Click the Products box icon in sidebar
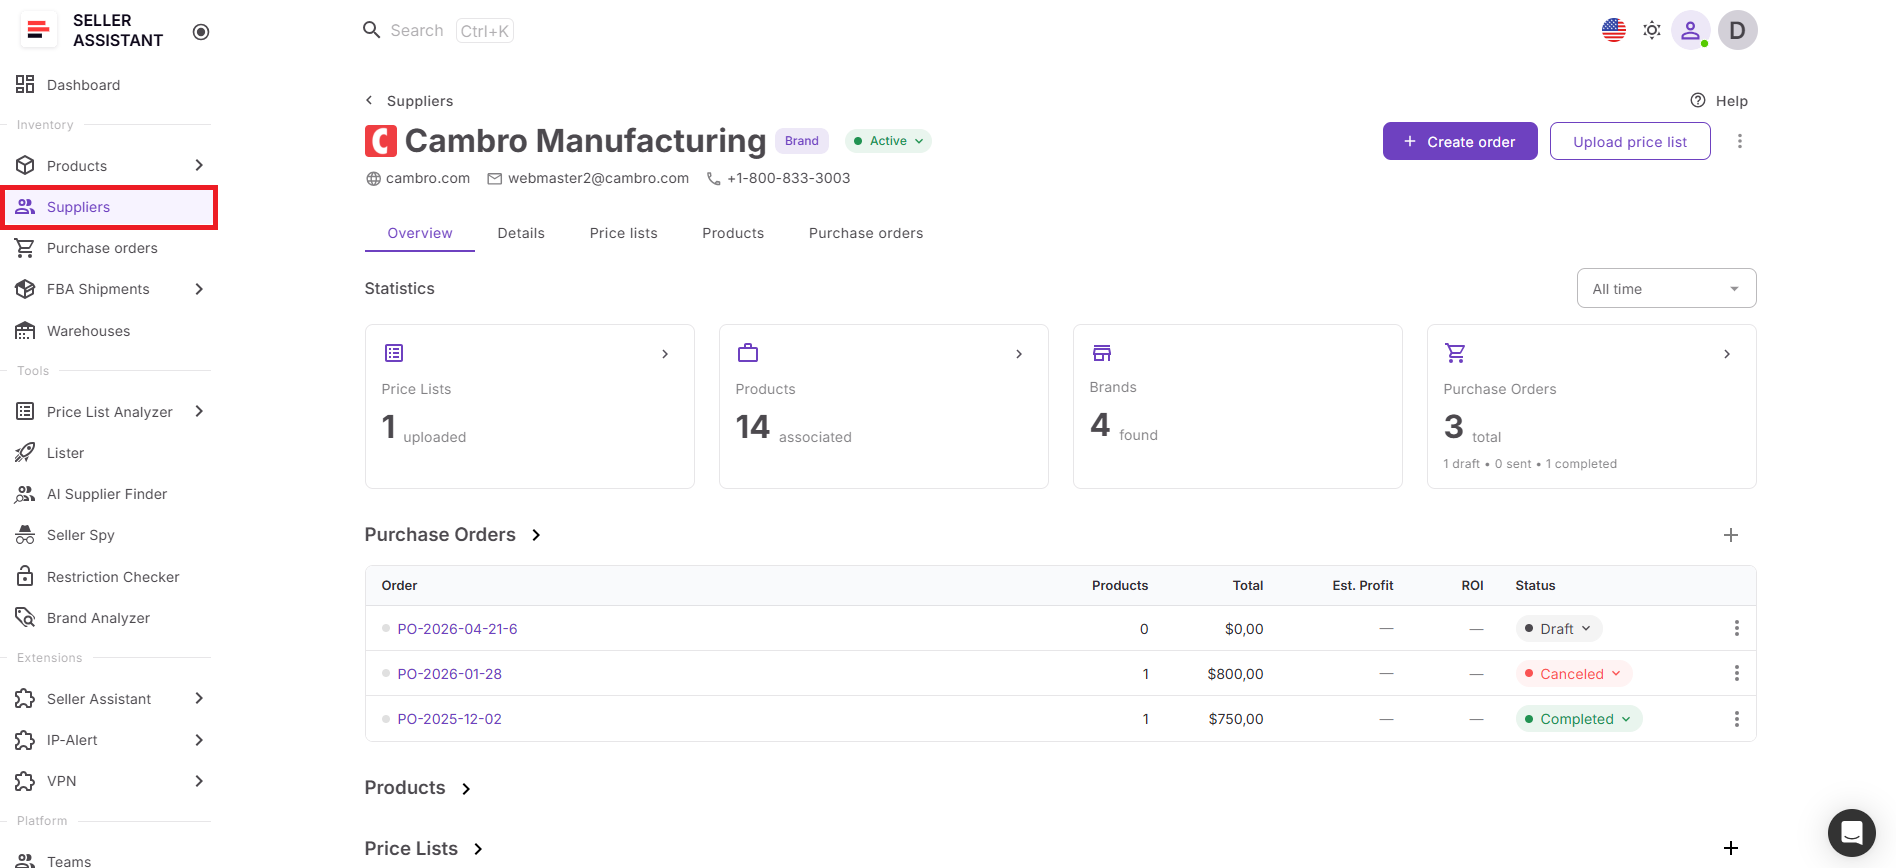 (x=25, y=165)
